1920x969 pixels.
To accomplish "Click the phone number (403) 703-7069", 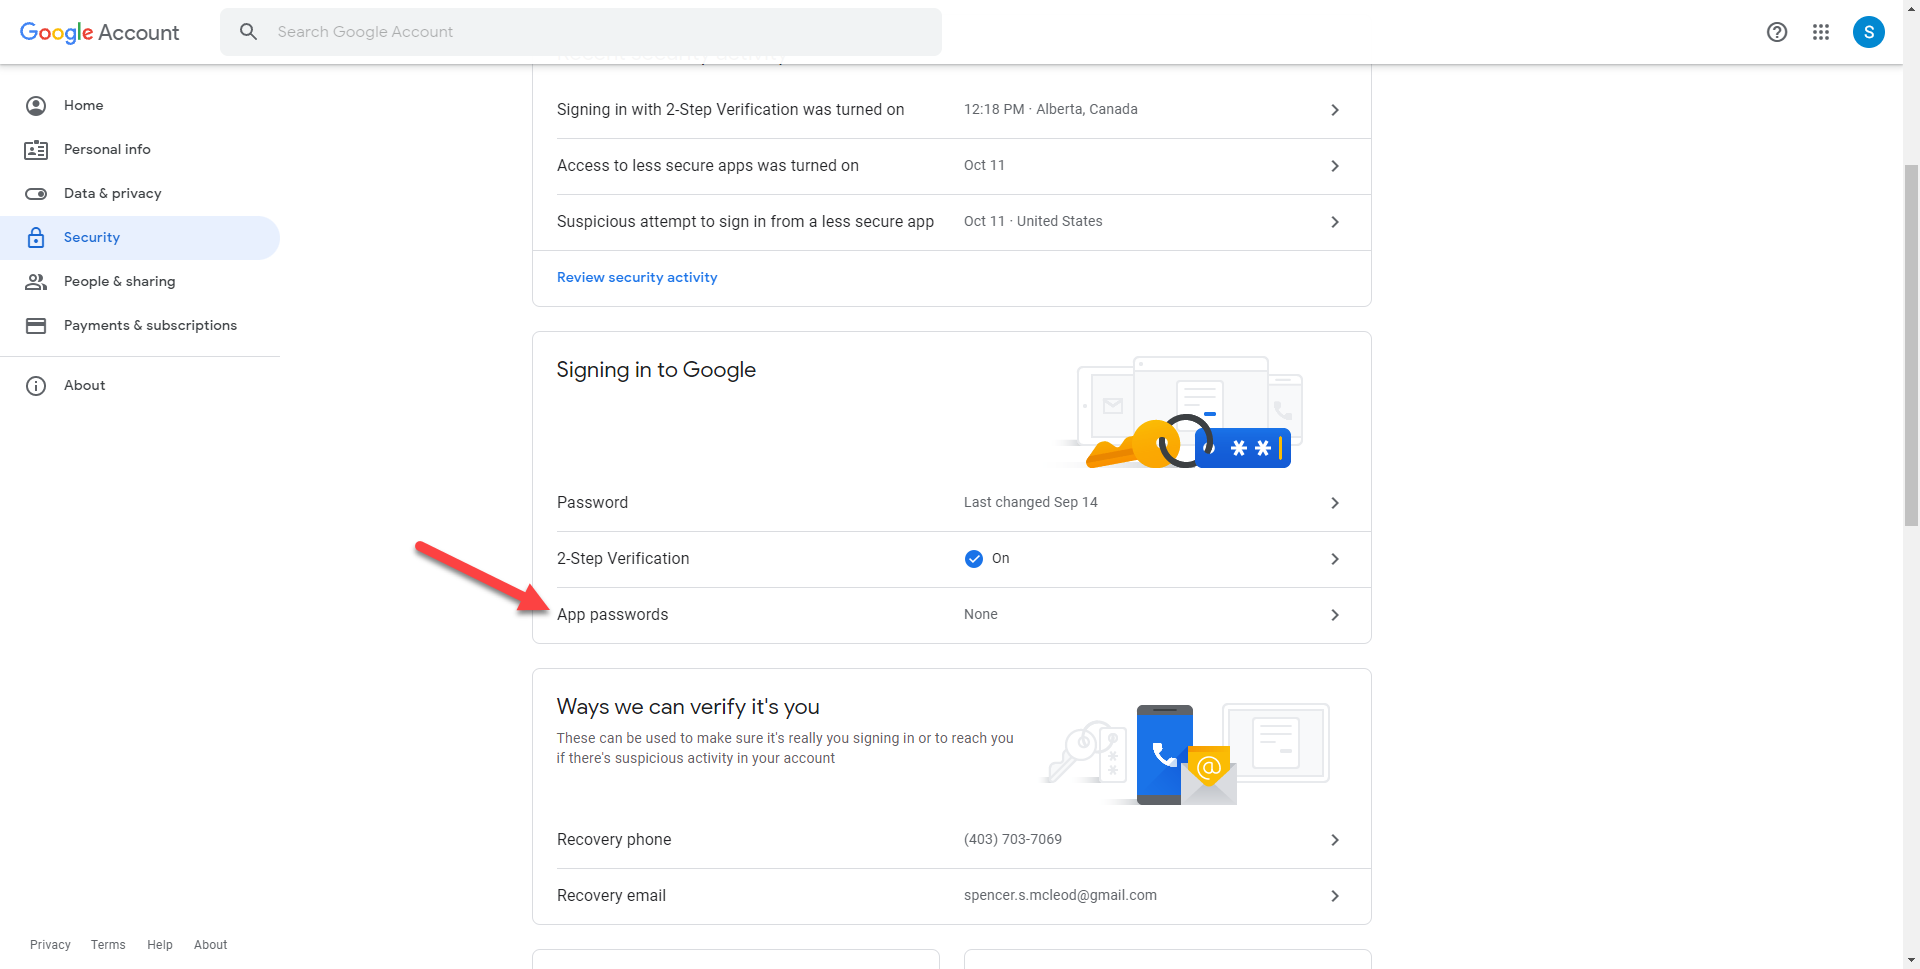I will coord(1013,840).
